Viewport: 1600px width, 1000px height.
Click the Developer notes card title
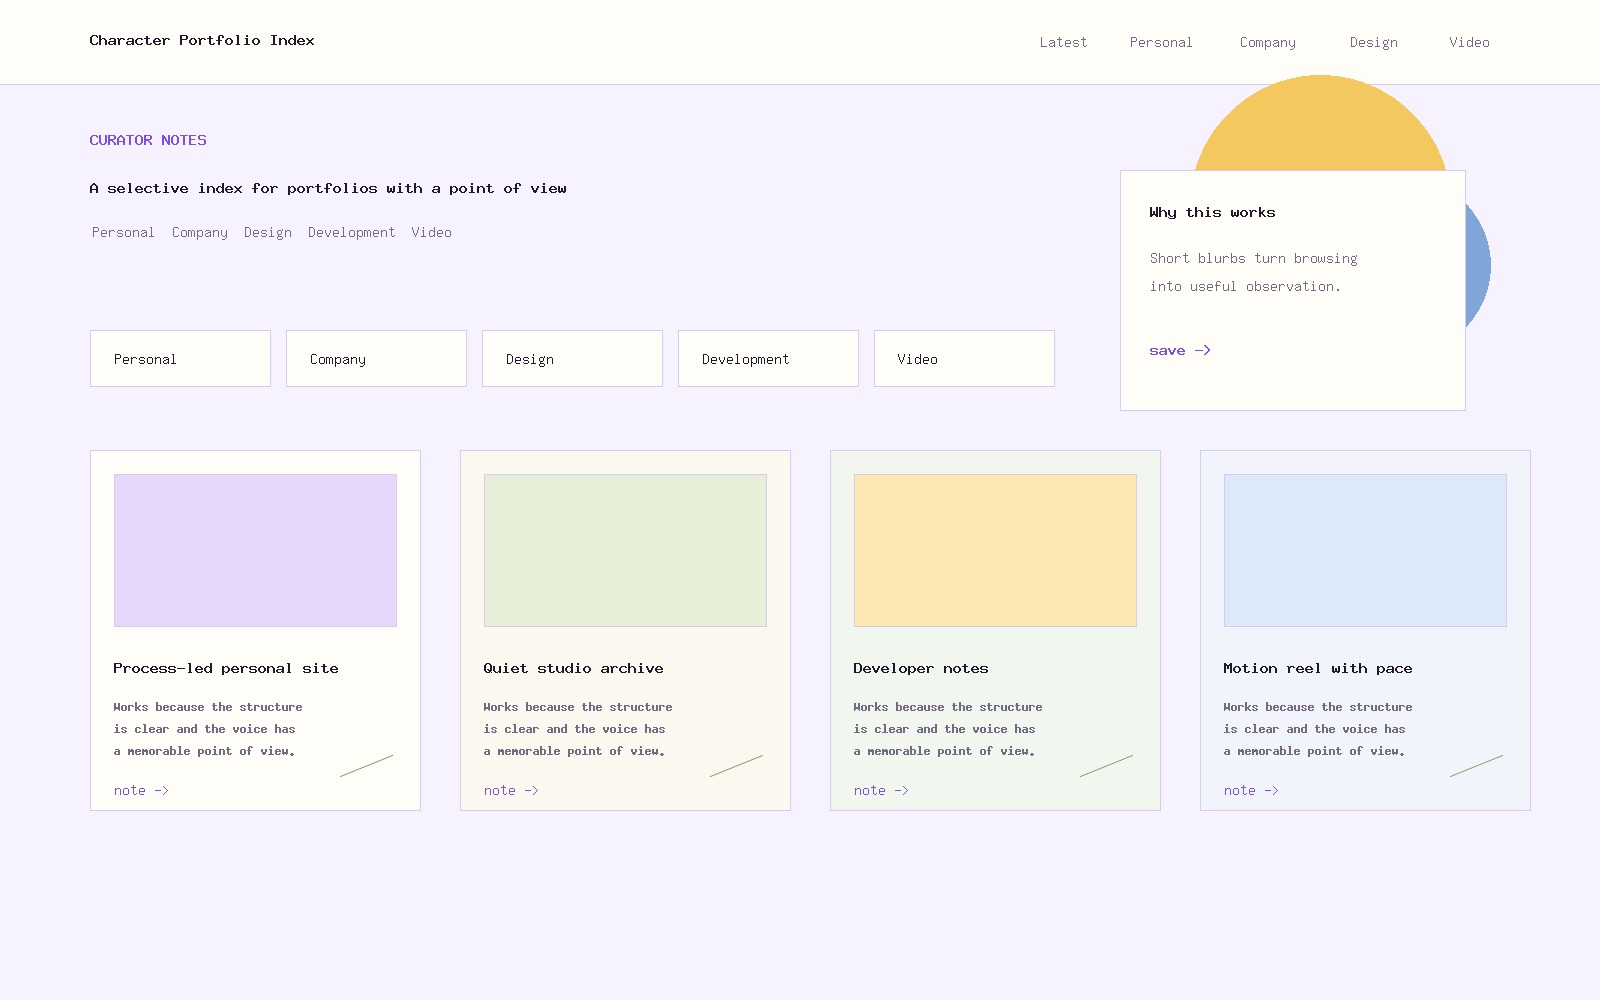(921, 668)
